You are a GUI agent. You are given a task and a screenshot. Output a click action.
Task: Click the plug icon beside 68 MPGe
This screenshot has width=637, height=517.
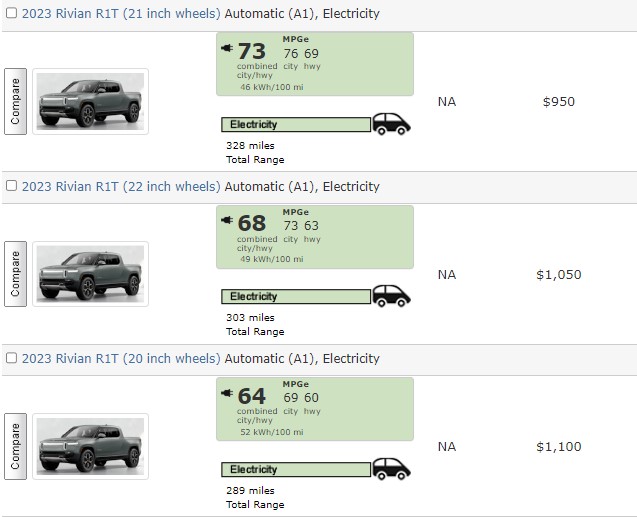click(x=227, y=221)
